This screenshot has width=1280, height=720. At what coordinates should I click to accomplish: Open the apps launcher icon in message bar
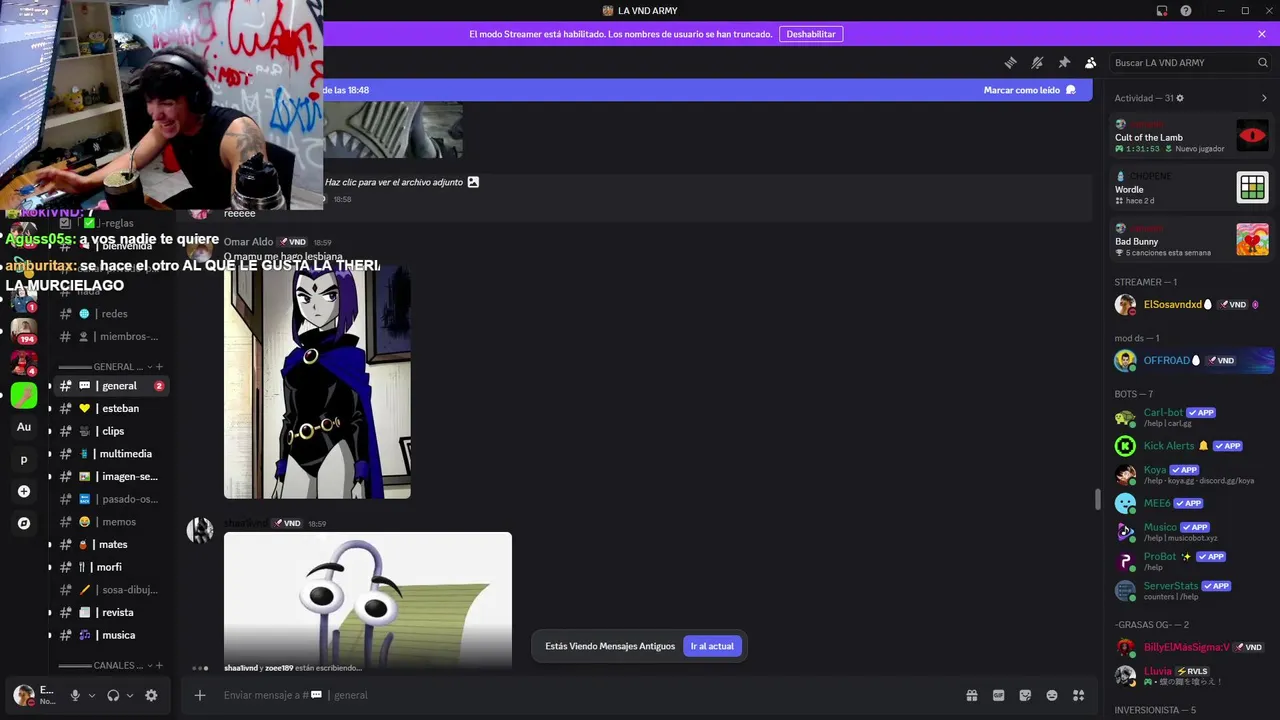[x=1079, y=695]
